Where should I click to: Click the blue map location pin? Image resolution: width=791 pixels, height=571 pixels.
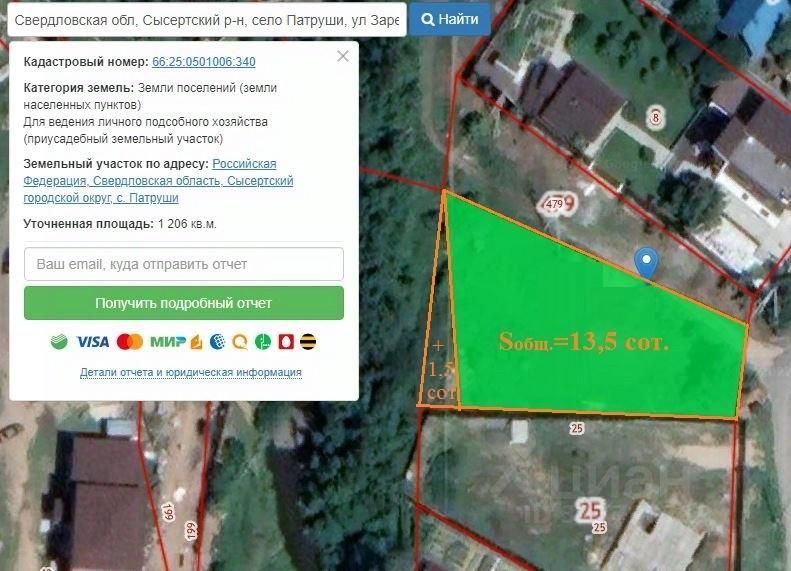click(646, 262)
